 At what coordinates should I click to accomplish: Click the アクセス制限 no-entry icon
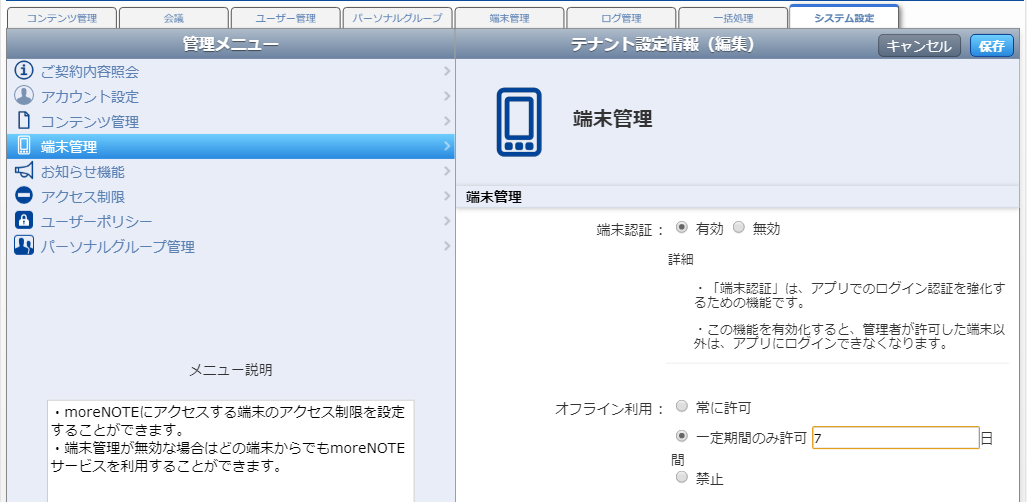(24, 196)
